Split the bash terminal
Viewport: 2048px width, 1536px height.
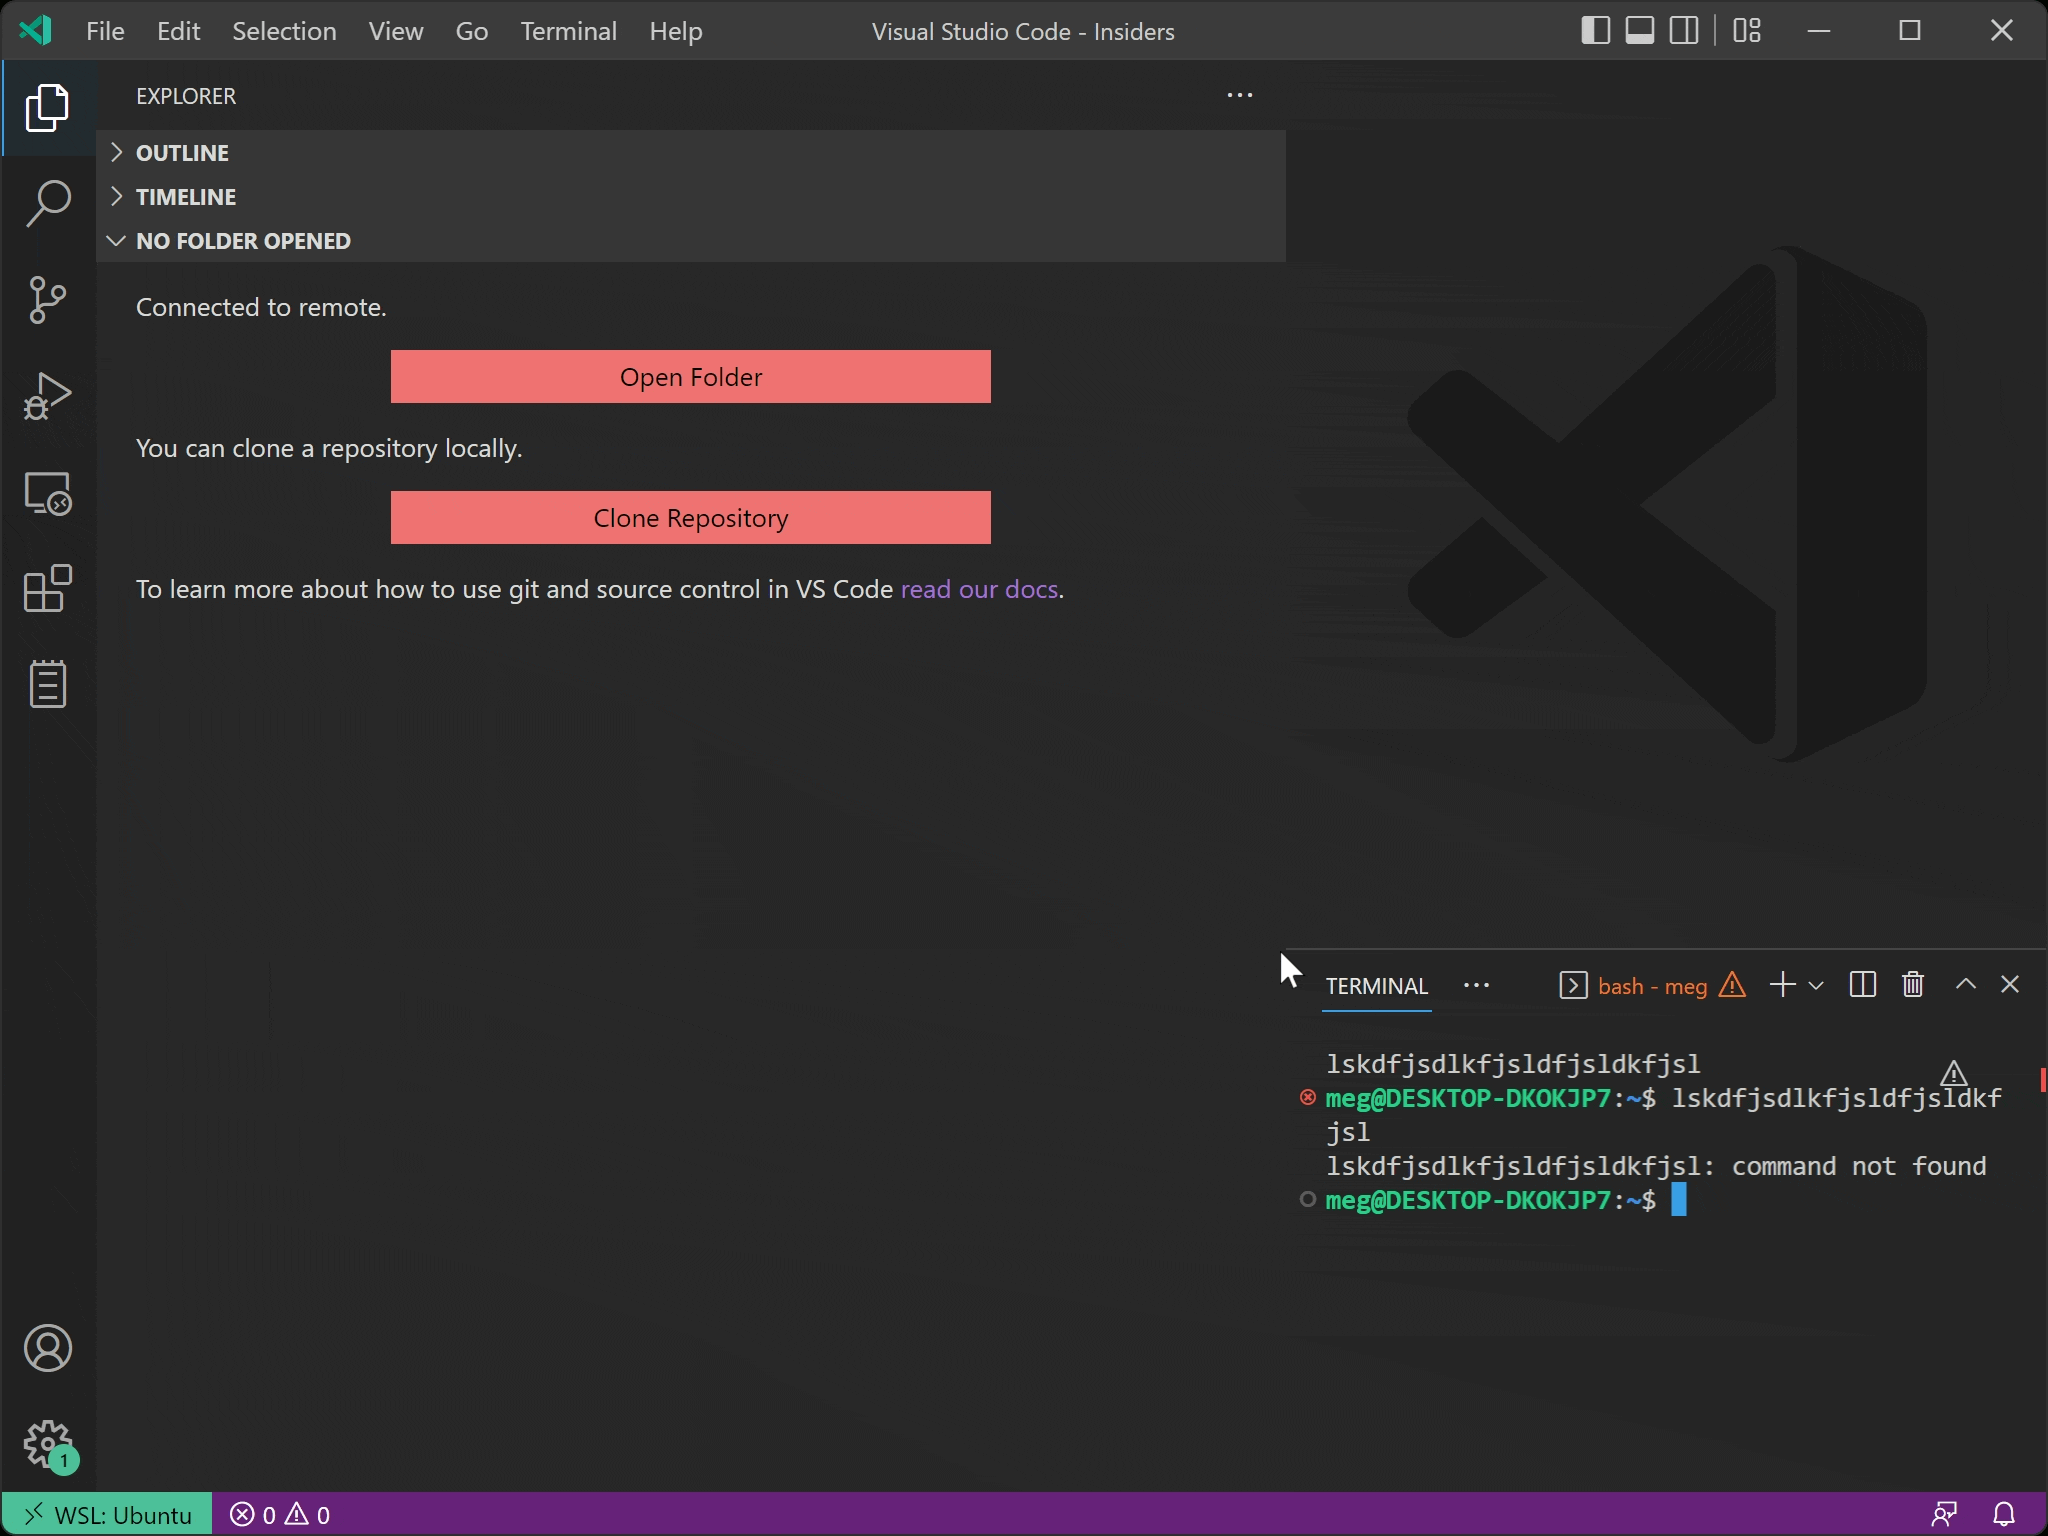(1862, 985)
